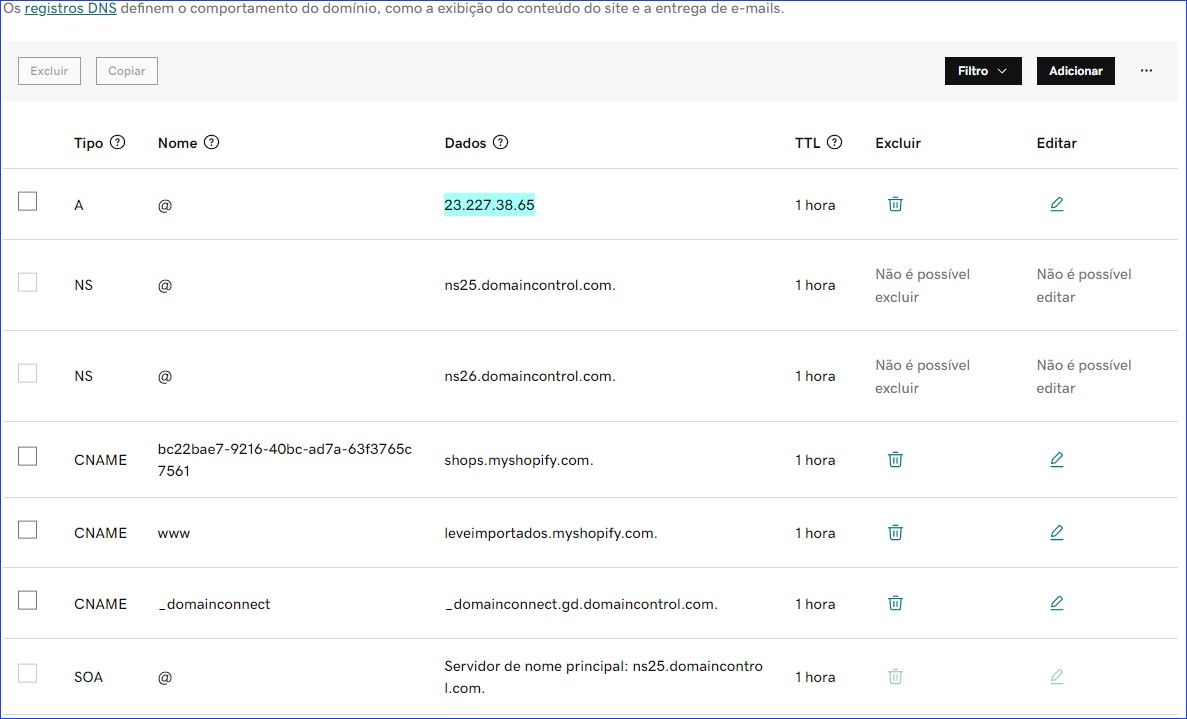
Task: Delete the A record with trash icon
Action: pyautogui.click(x=895, y=204)
